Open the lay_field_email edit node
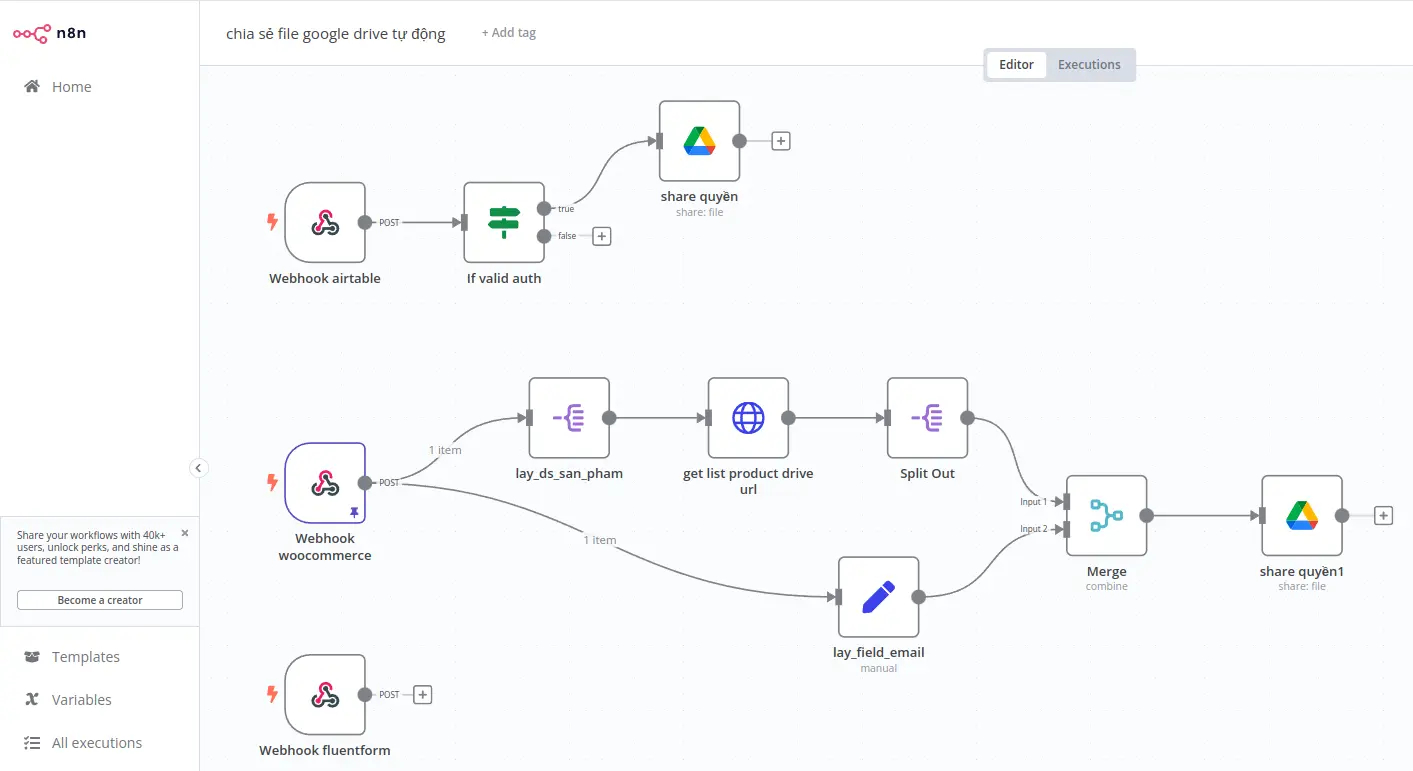1413x771 pixels. click(x=878, y=597)
